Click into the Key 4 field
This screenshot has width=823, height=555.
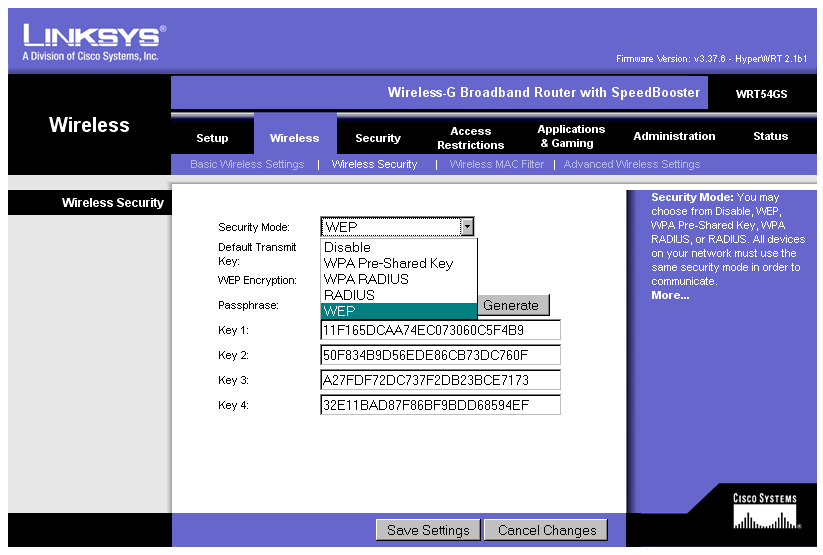(440, 405)
